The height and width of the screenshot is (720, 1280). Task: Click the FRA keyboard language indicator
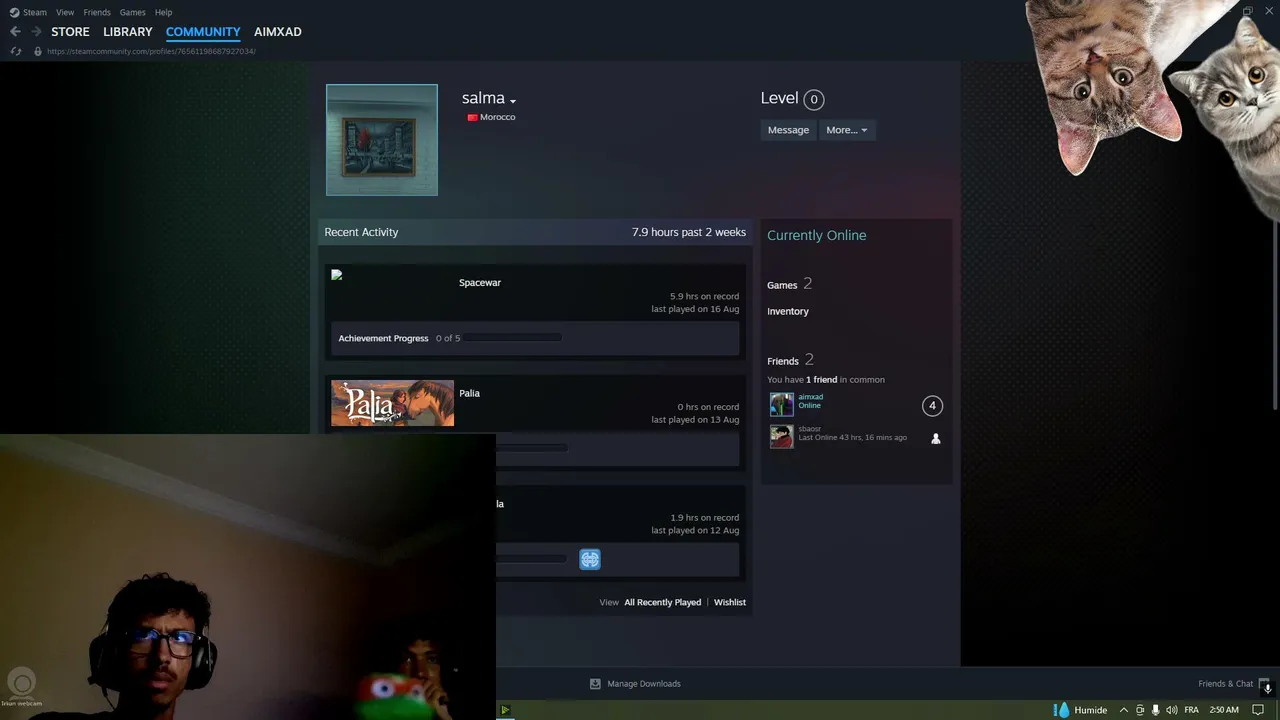pyautogui.click(x=1191, y=710)
